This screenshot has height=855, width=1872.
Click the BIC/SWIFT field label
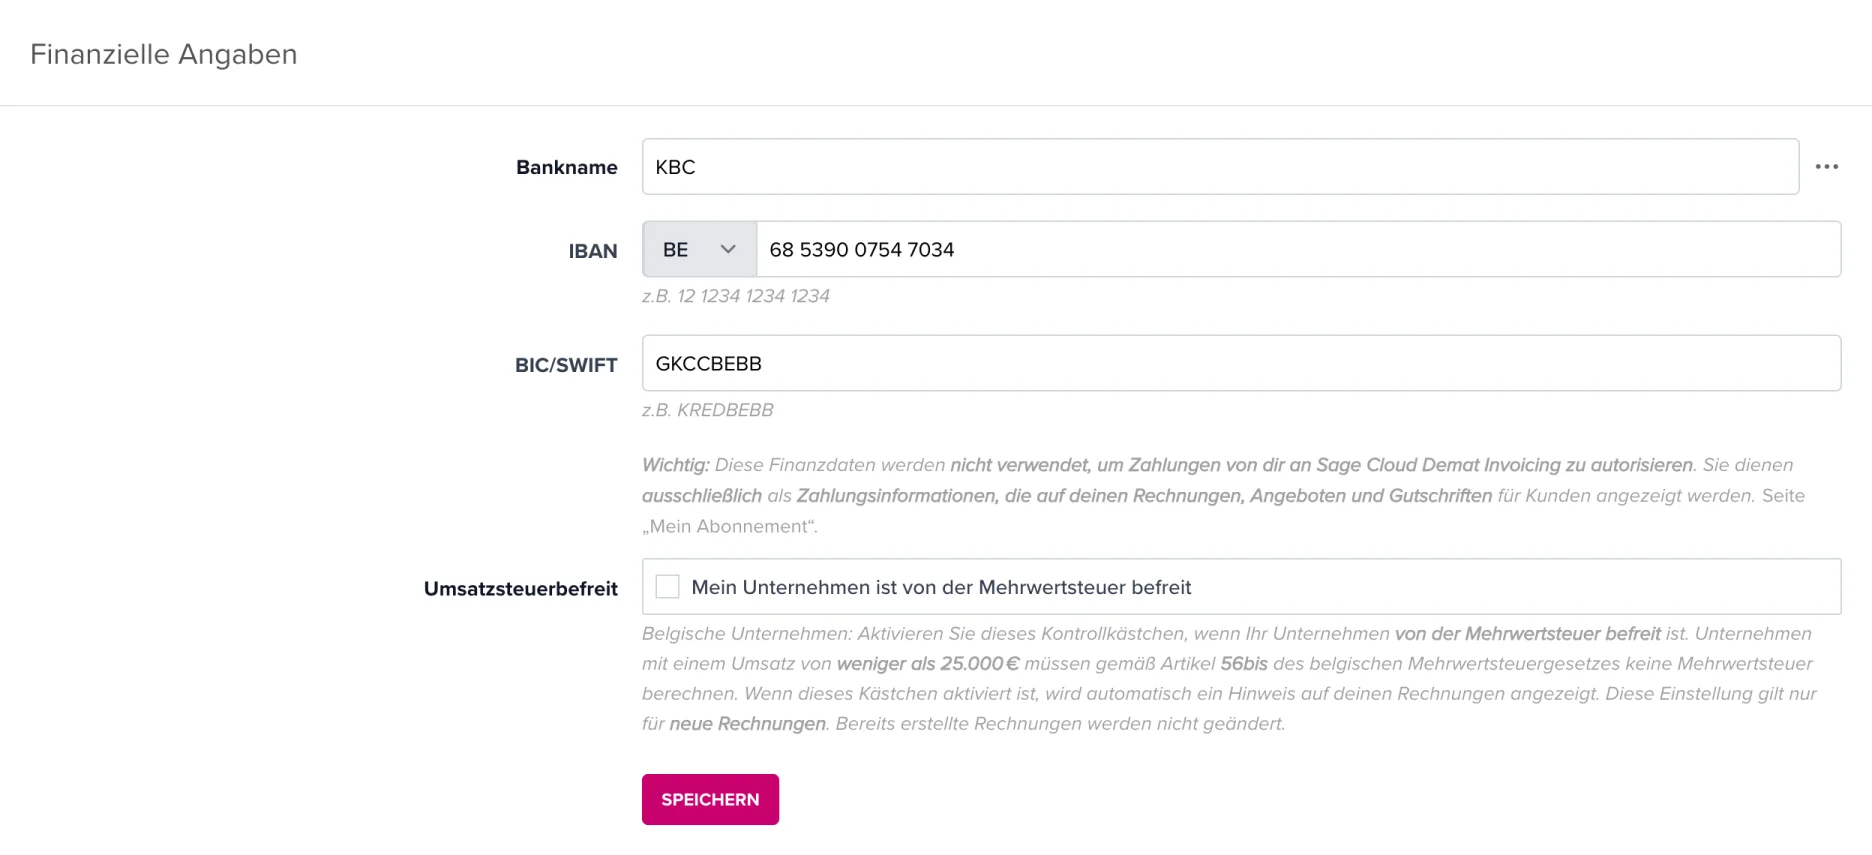point(566,365)
